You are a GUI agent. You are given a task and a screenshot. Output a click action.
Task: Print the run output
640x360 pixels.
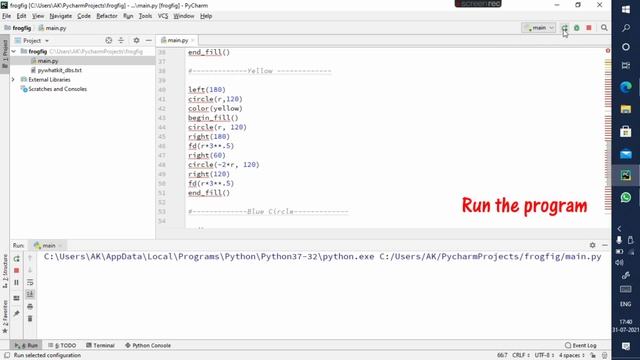30,307
